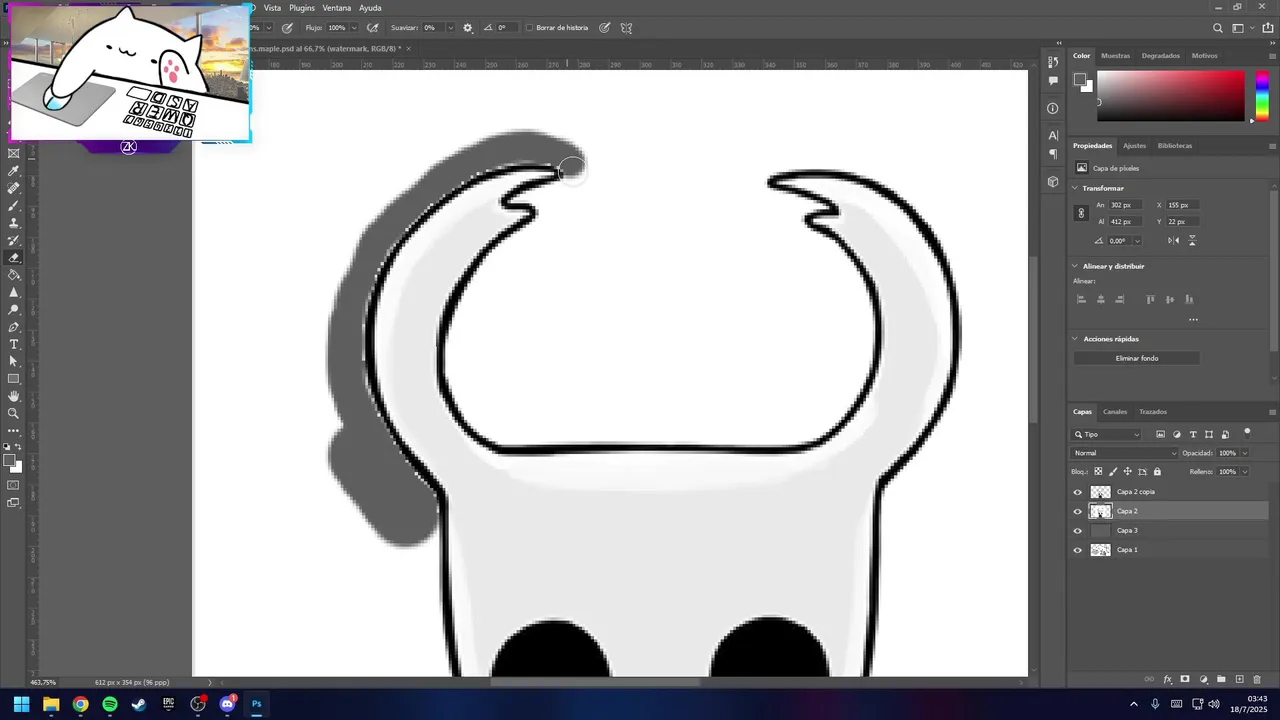Switch to the Trazados tab

(x=1153, y=412)
